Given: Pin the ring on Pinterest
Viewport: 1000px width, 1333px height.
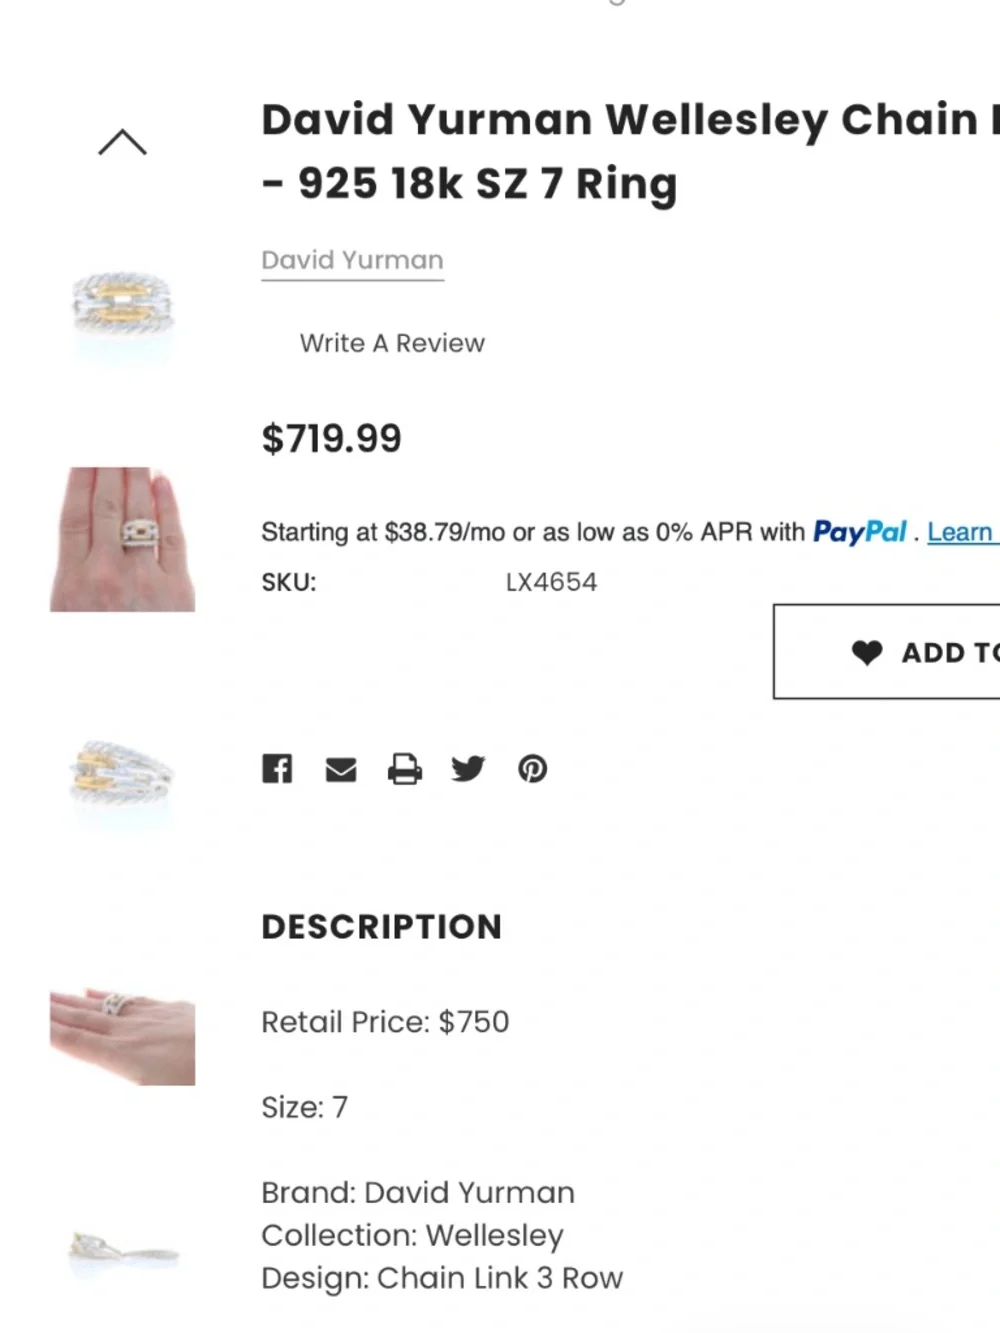Looking at the screenshot, I should [532, 768].
